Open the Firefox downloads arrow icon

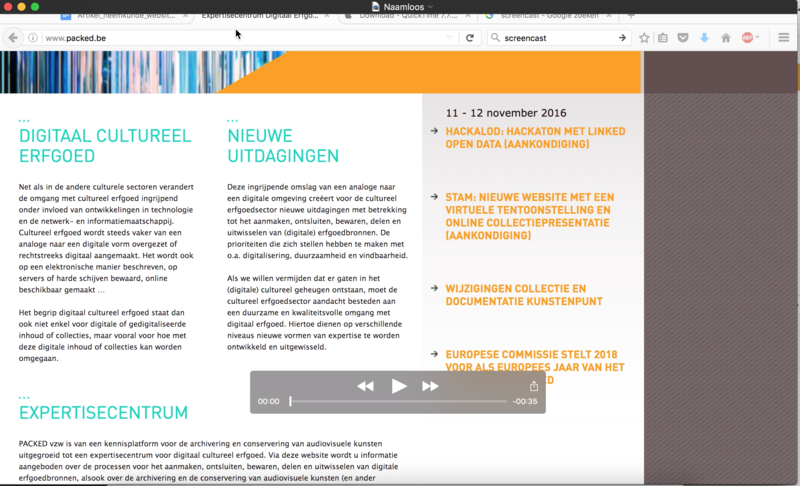[704, 38]
